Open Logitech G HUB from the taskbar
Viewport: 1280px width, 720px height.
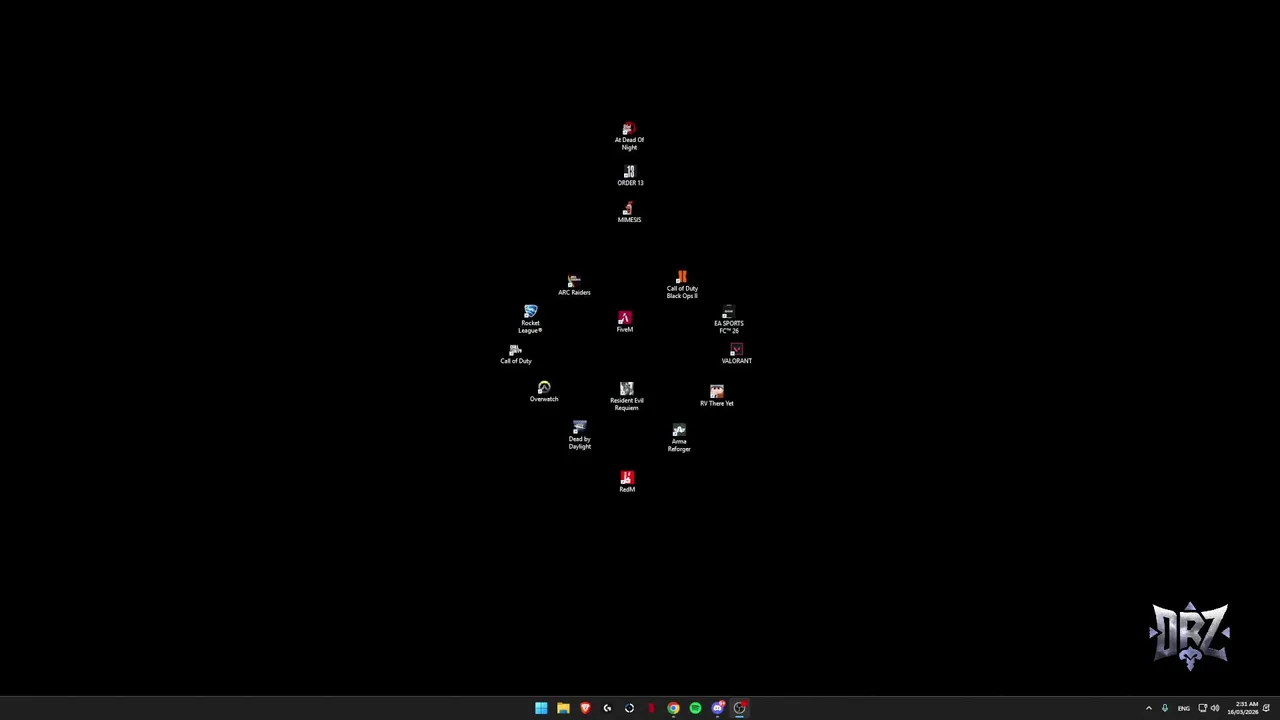coord(607,708)
